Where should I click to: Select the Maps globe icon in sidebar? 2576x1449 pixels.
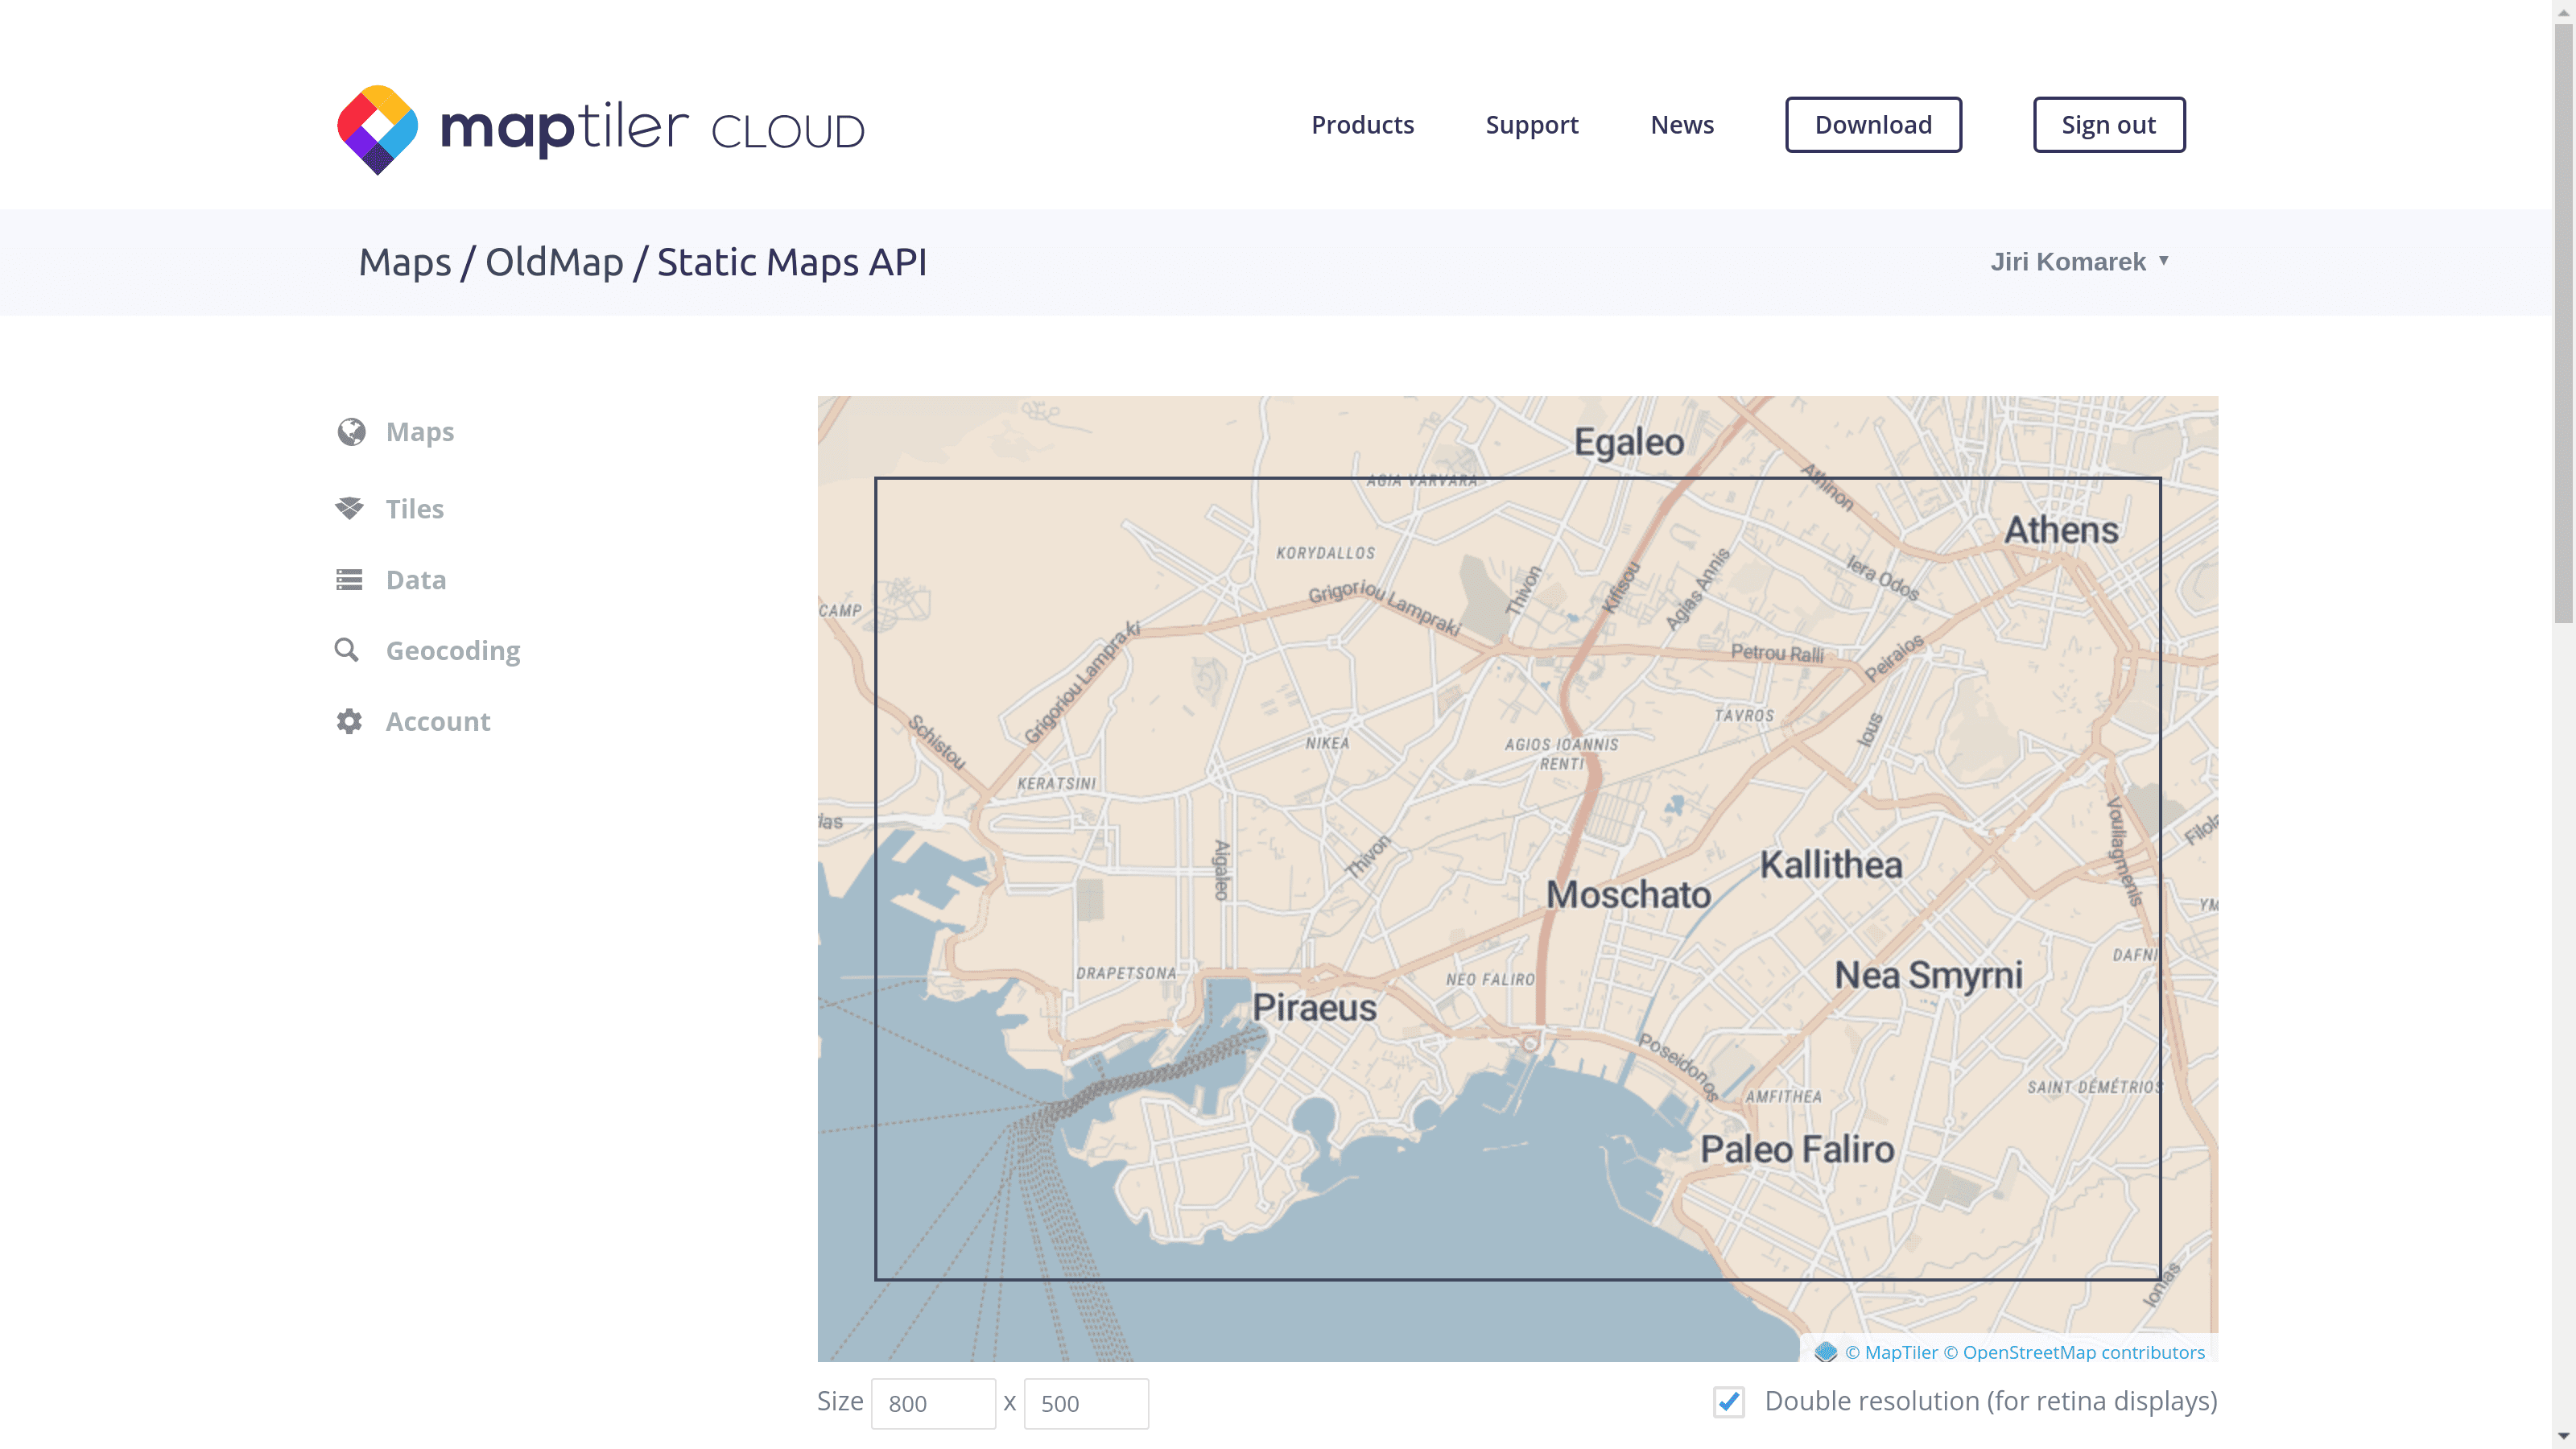tap(349, 431)
